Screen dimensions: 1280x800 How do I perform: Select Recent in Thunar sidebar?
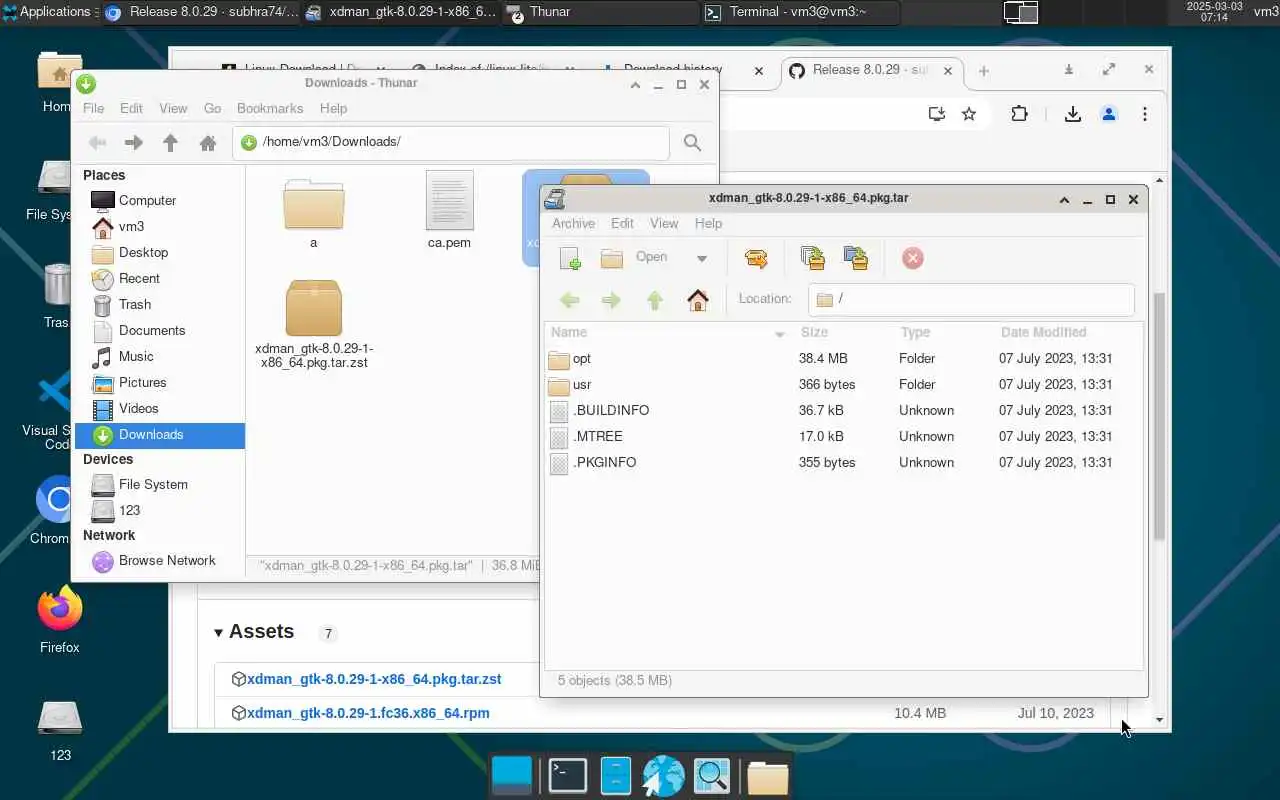pos(159,278)
